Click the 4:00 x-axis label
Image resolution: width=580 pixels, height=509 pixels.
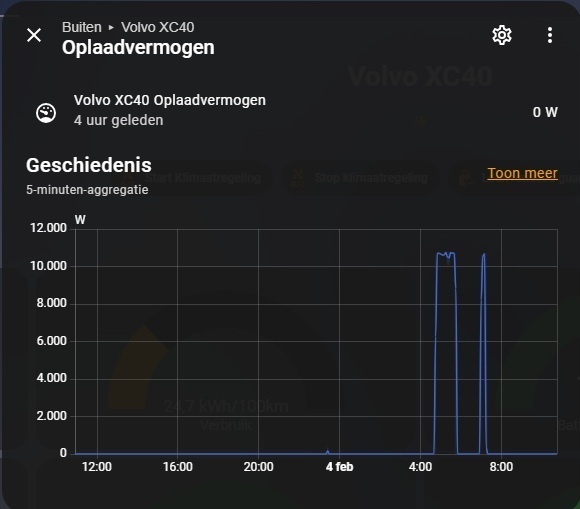[x=420, y=467]
